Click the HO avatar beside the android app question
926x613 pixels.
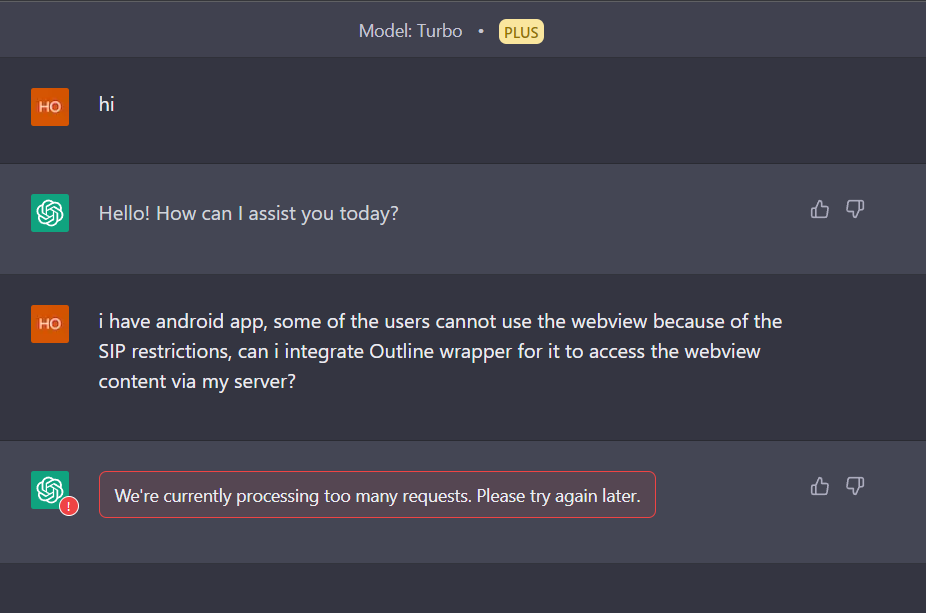pos(50,324)
